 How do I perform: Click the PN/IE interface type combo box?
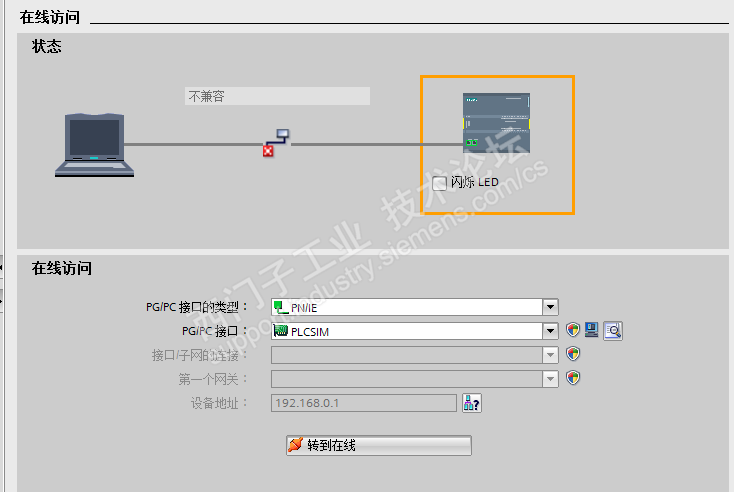(415, 307)
